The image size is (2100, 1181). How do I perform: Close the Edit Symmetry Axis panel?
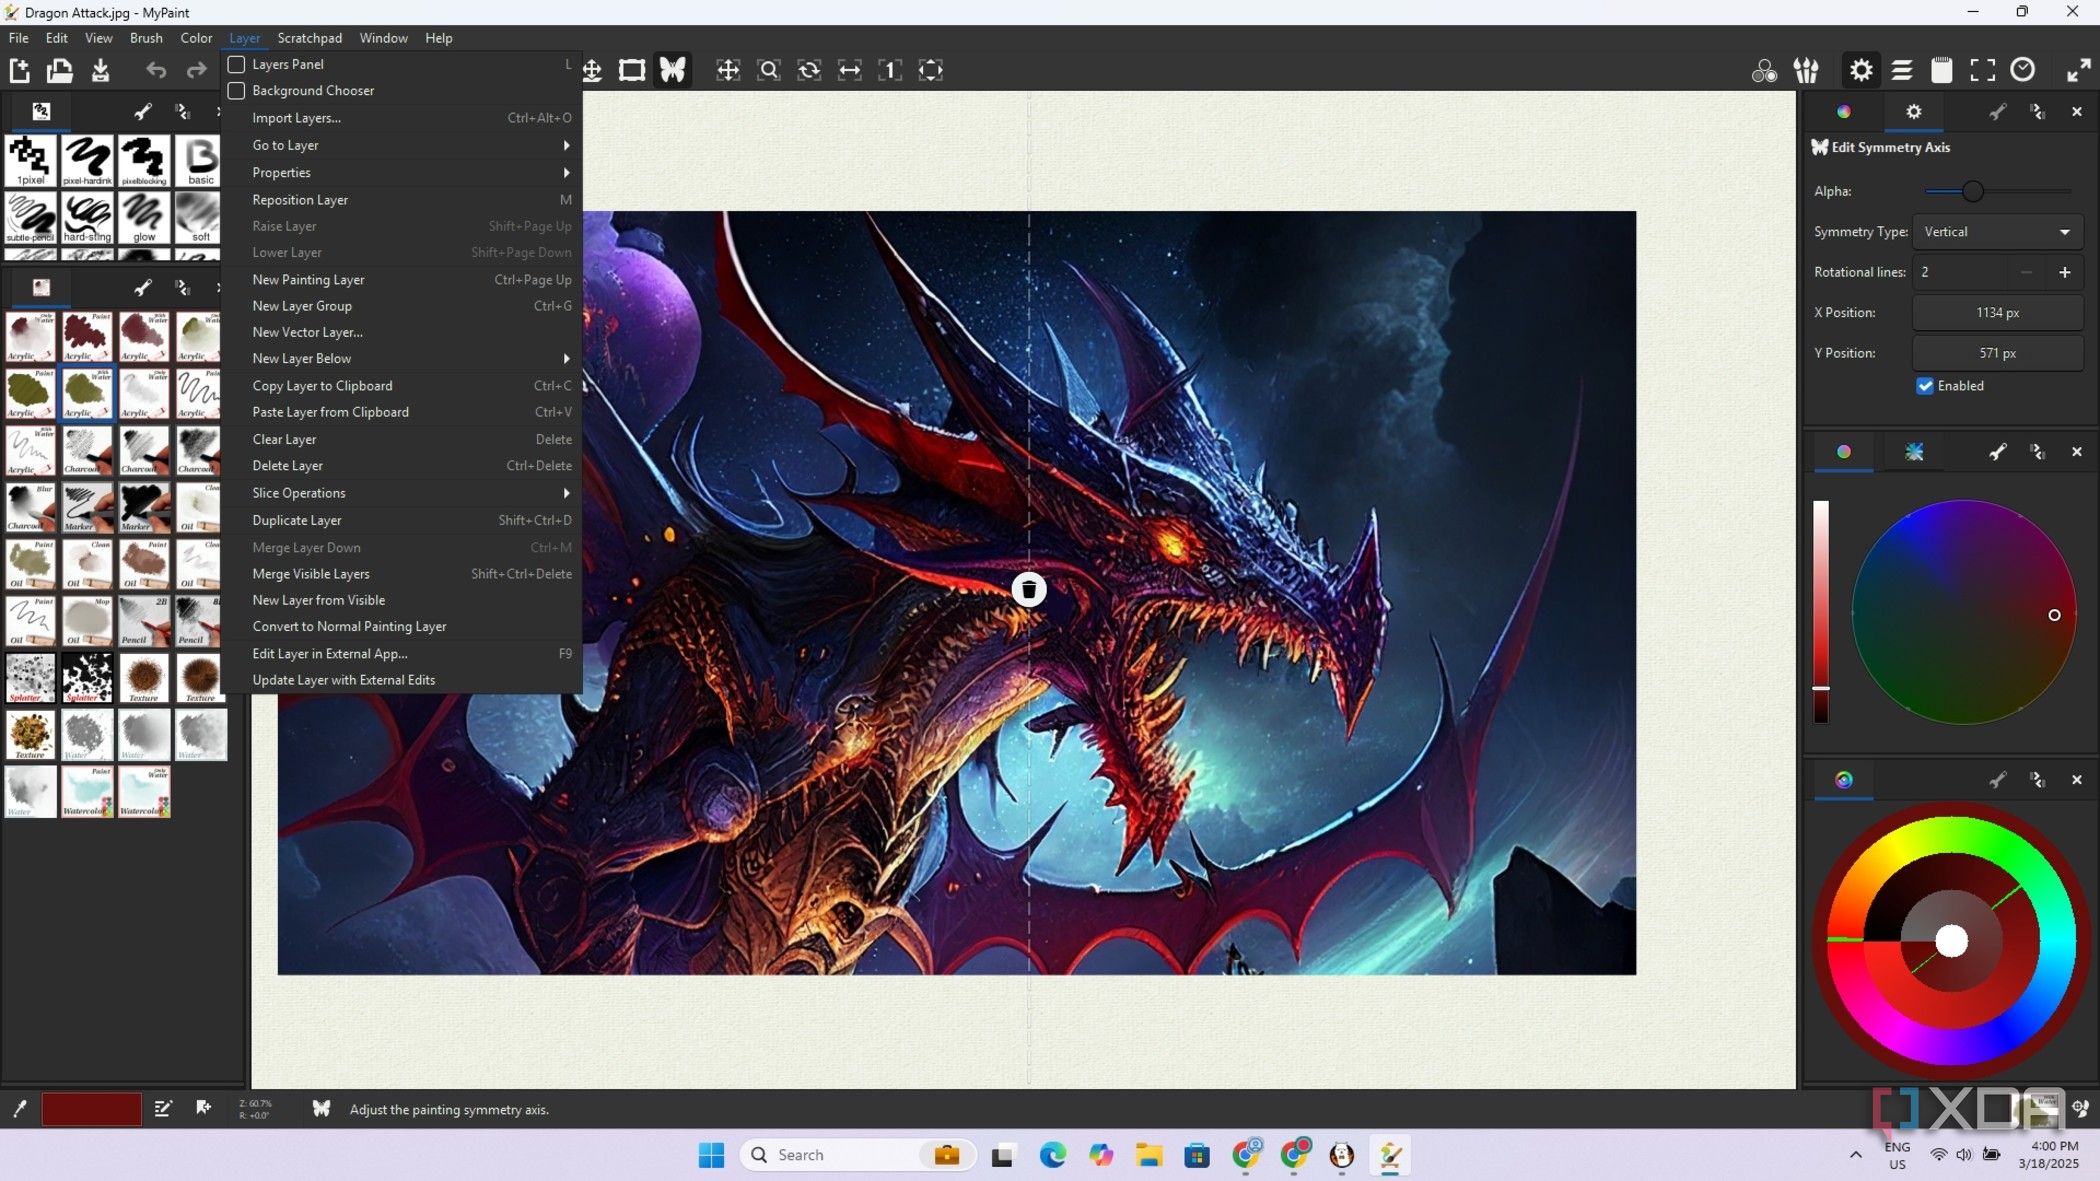pos(2077,112)
